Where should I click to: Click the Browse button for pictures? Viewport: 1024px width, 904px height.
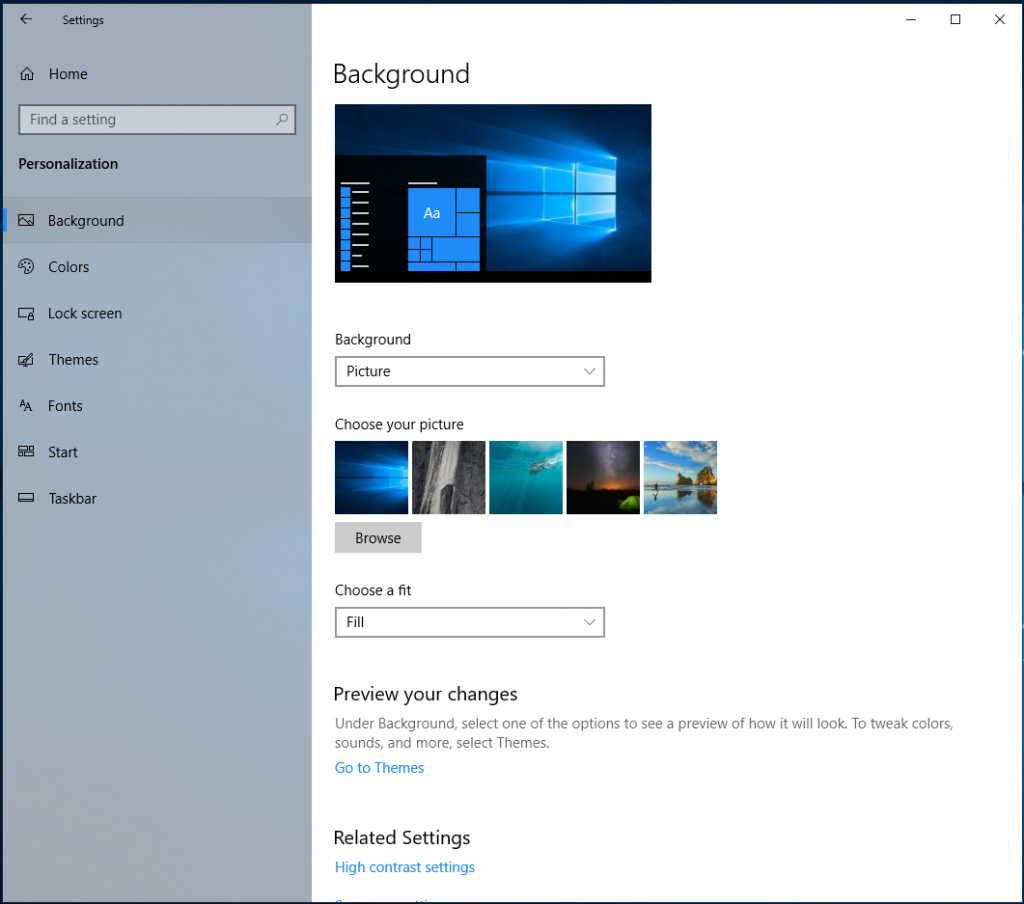[x=377, y=537]
